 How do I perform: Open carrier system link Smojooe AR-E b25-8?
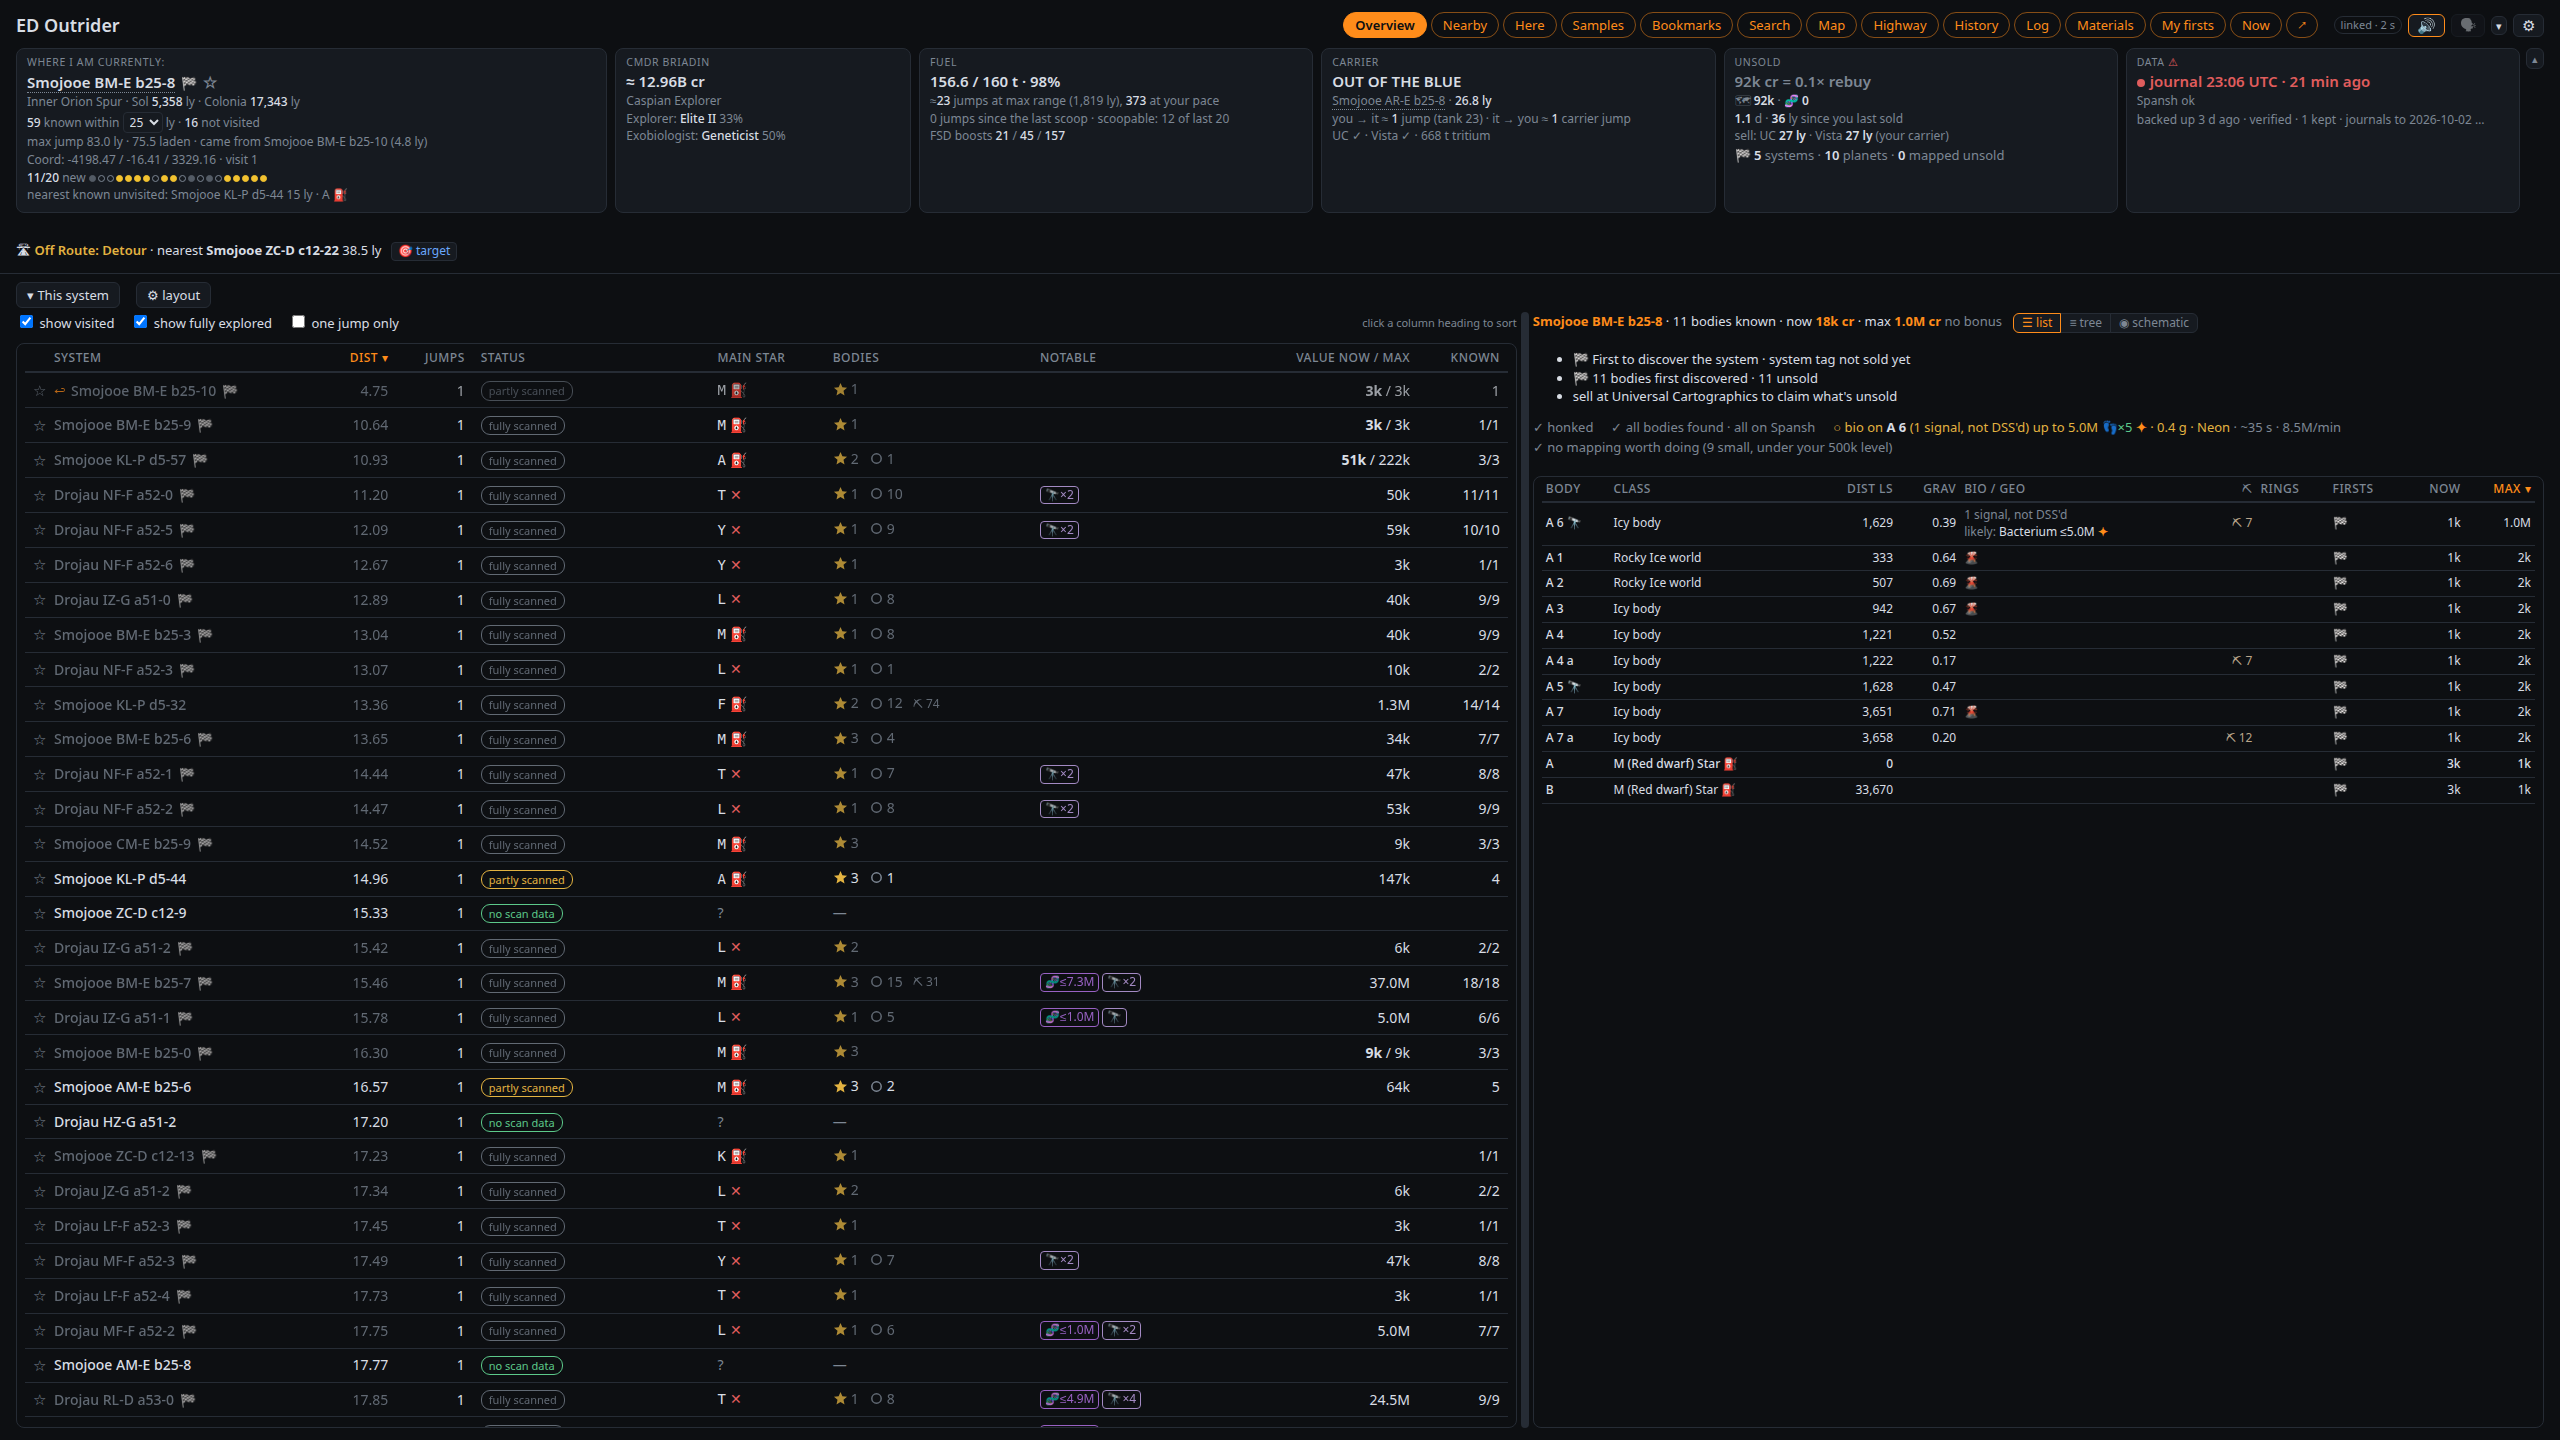coord(1388,101)
